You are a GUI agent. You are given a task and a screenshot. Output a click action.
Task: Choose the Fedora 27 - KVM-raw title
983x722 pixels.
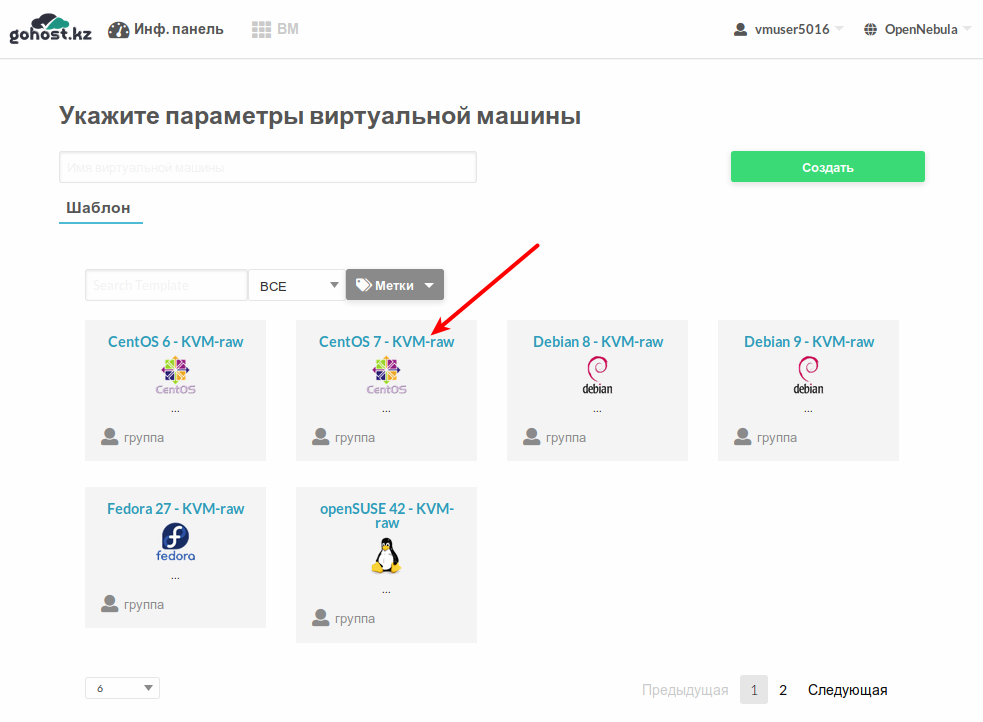click(176, 508)
